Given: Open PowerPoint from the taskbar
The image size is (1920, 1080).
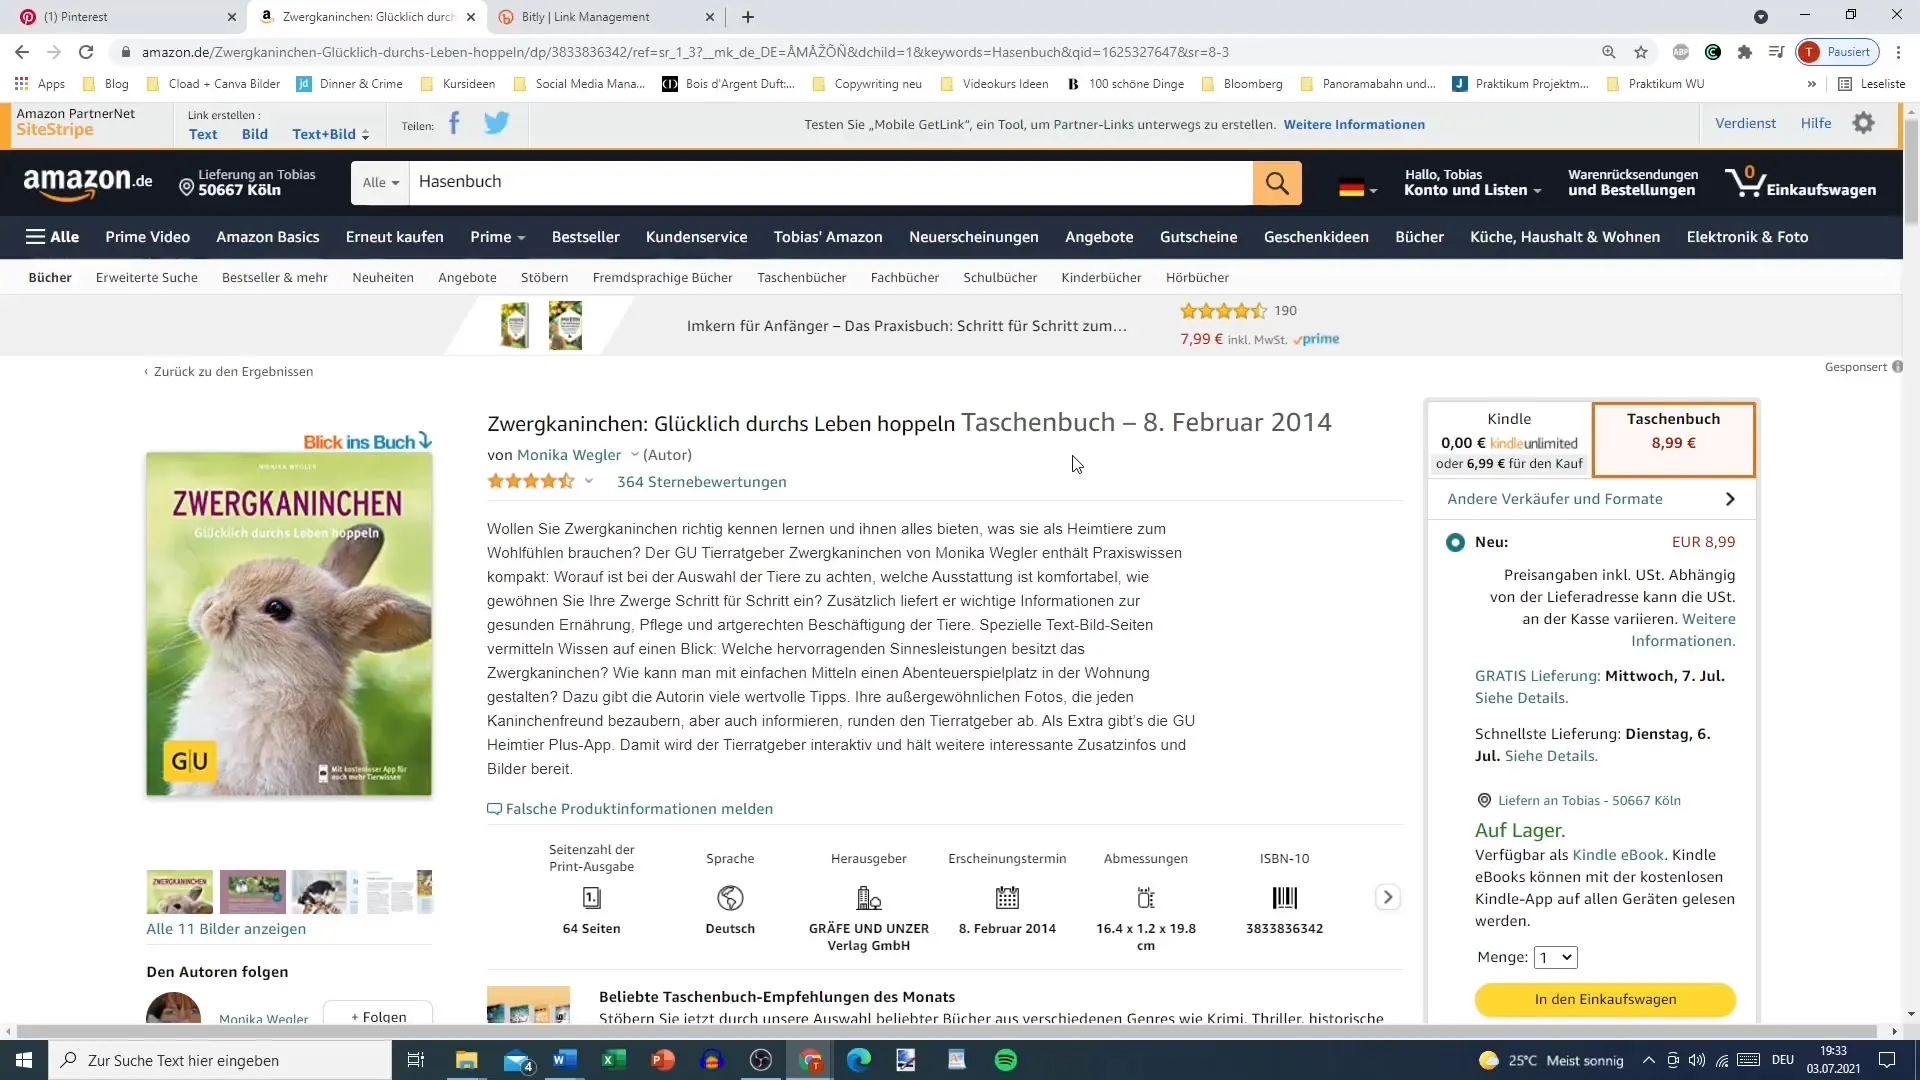Looking at the screenshot, I should (663, 1060).
